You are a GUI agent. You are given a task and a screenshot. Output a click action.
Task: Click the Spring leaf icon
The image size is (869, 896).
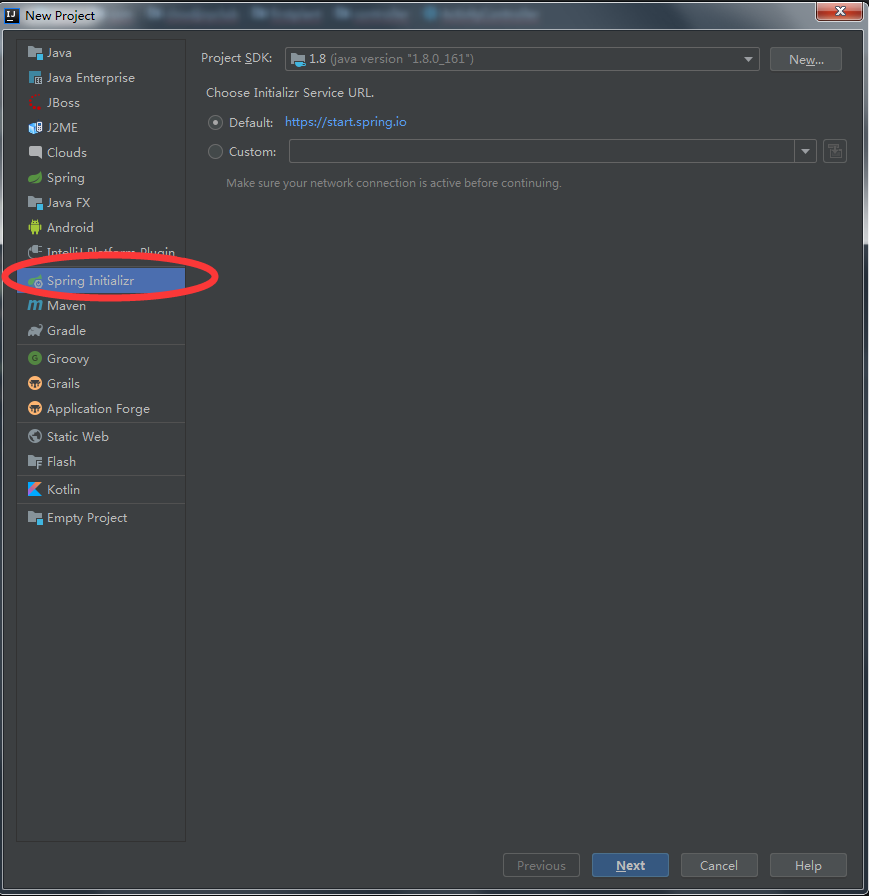[35, 178]
